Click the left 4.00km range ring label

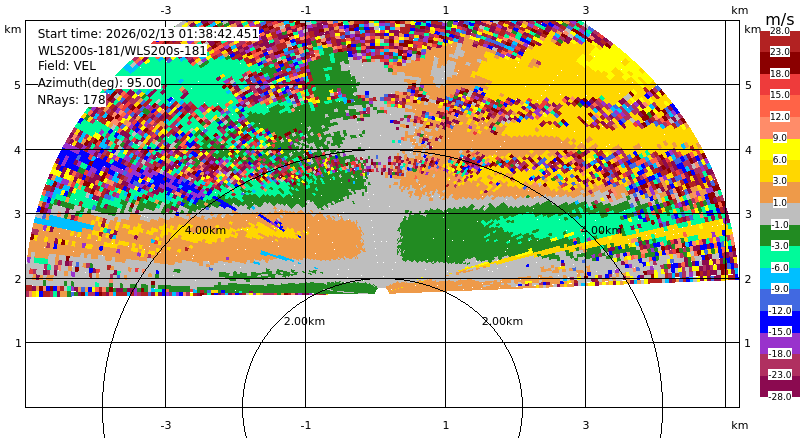click(205, 230)
